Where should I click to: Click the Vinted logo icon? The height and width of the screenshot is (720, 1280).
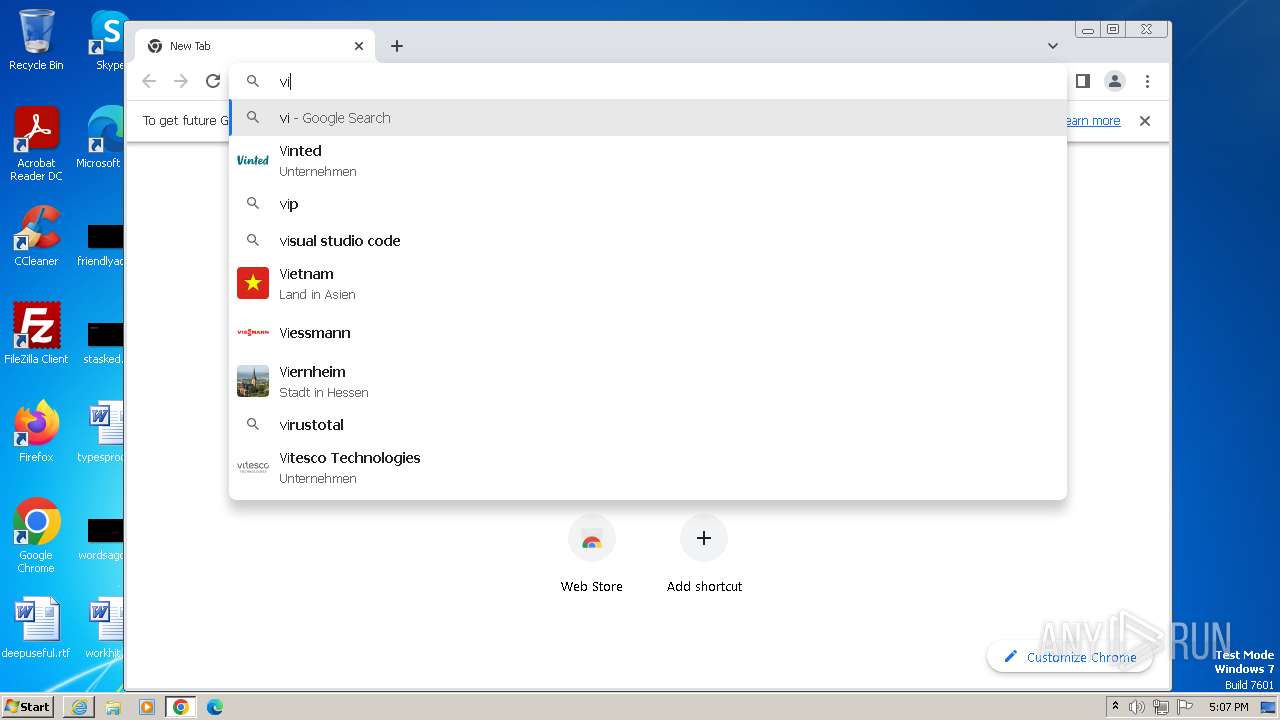pos(253,160)
